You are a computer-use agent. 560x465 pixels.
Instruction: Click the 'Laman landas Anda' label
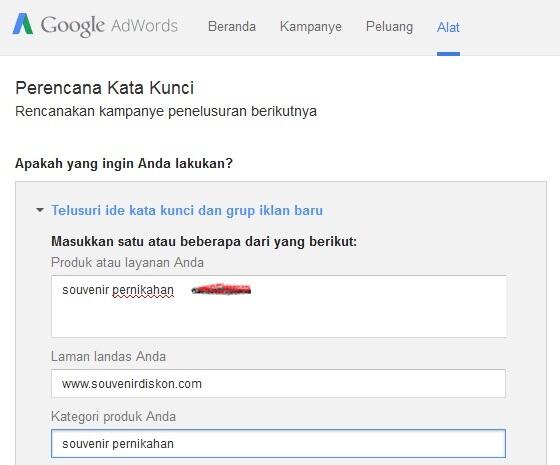(x=108, y=356)
